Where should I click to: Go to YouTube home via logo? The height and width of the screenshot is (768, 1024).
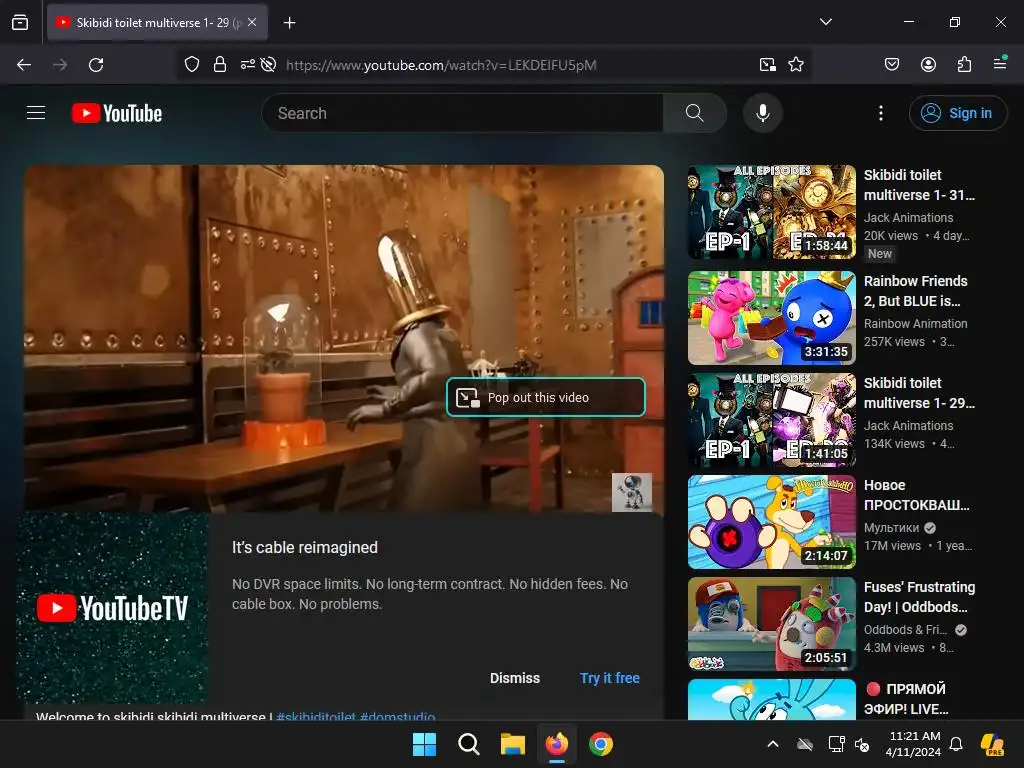117,114
